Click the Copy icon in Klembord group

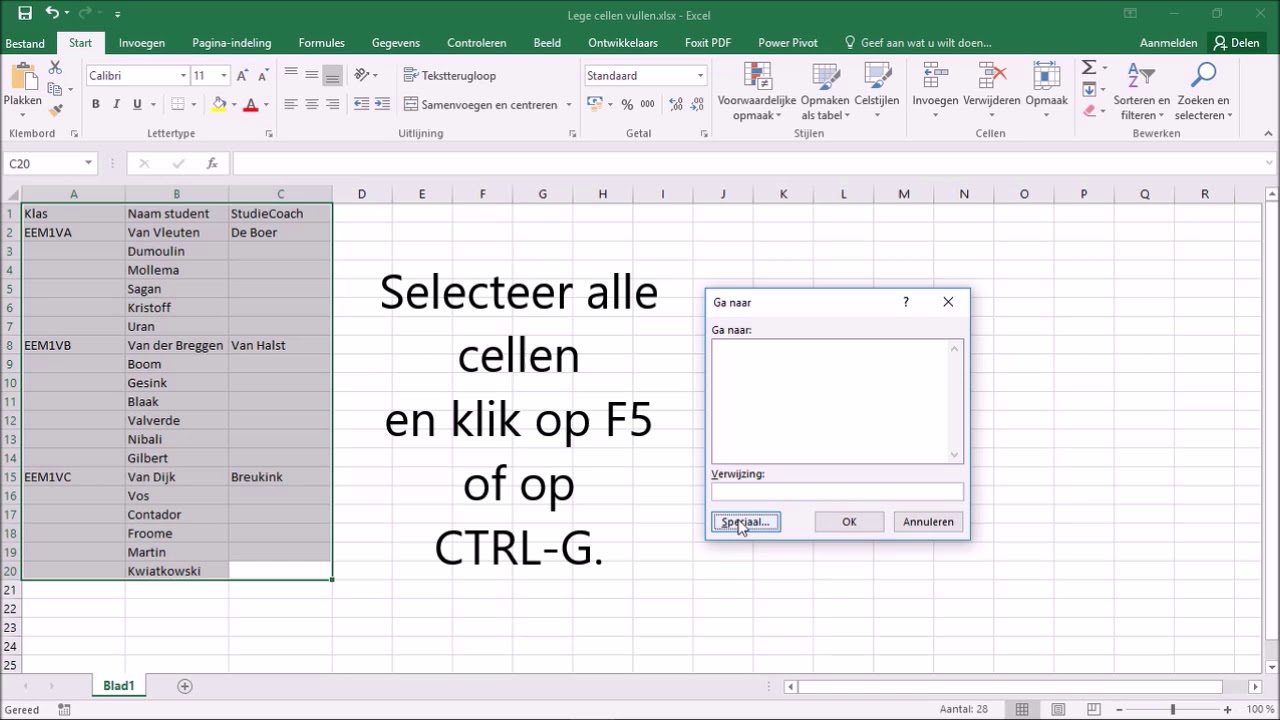click(55, 89)
